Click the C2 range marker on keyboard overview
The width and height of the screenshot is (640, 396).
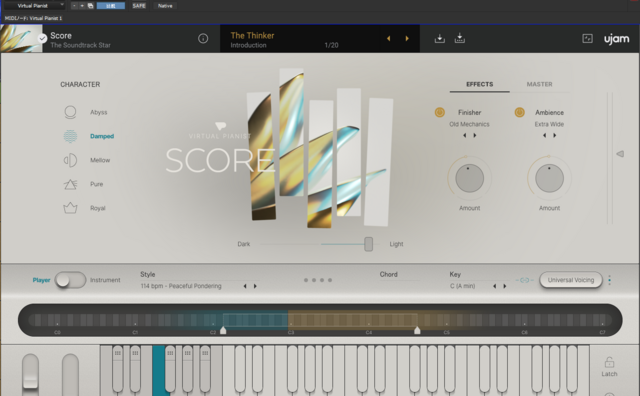pos(223,330)
